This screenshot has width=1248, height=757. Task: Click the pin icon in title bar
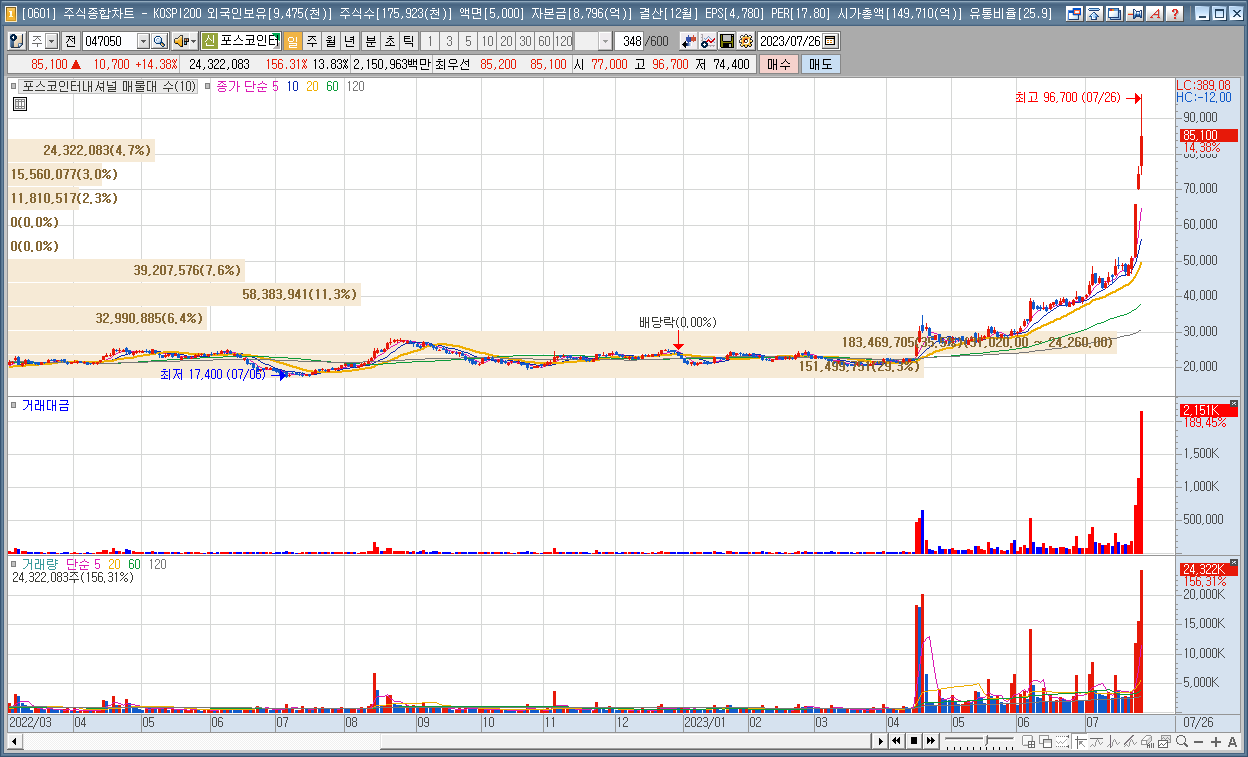(1135, 14)
